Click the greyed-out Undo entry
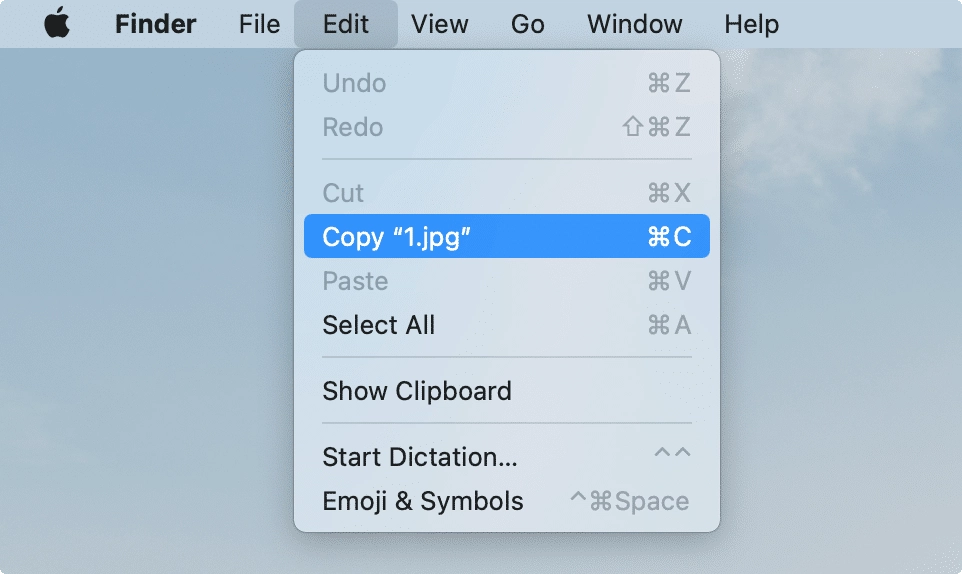 (x=354, y=83)
